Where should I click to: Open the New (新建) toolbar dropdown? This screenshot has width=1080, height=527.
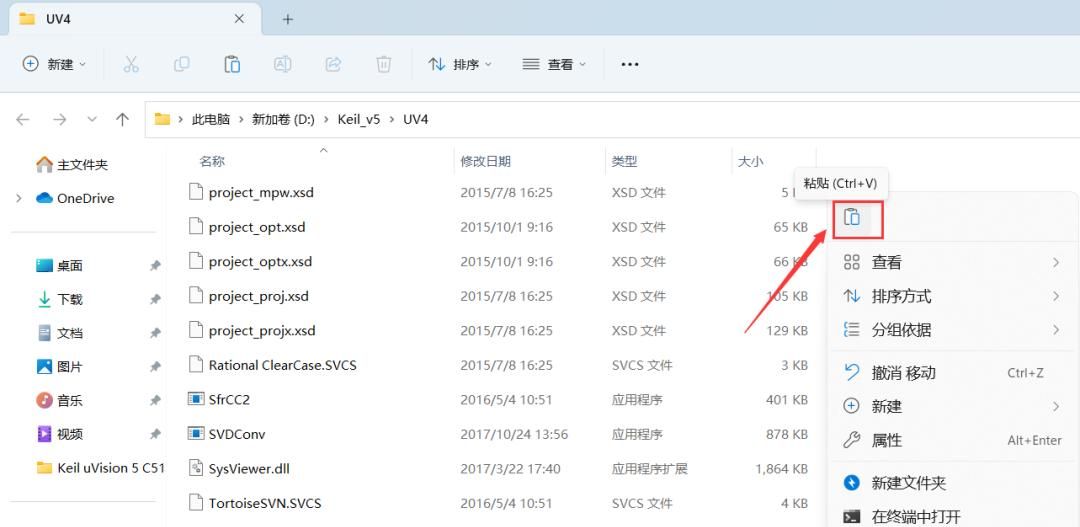tap(54, 64)
